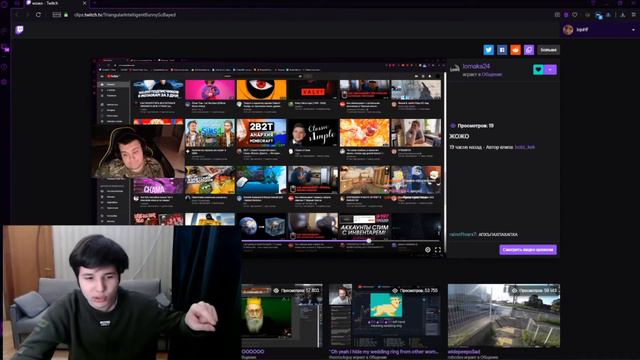Viewport: 640px width, 360px height.
Task: Open the clip thumbnail with 57 803 views
Action: (282, 316)
